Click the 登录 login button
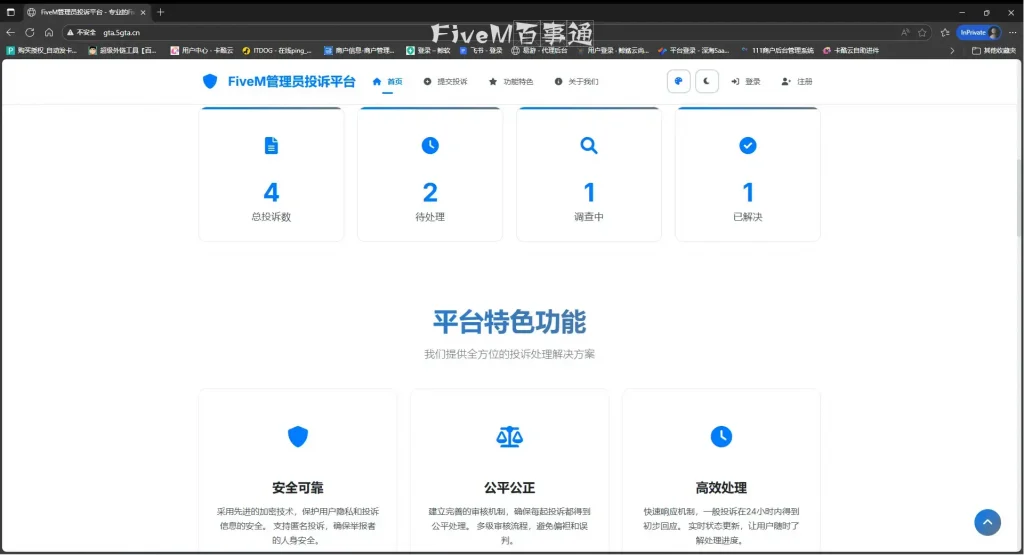Viewport: 1024px width, 555px height. [x=746, y=82]
